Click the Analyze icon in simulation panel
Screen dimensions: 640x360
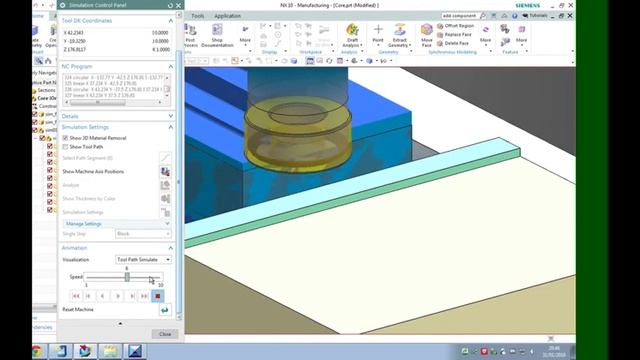[165, 185]
